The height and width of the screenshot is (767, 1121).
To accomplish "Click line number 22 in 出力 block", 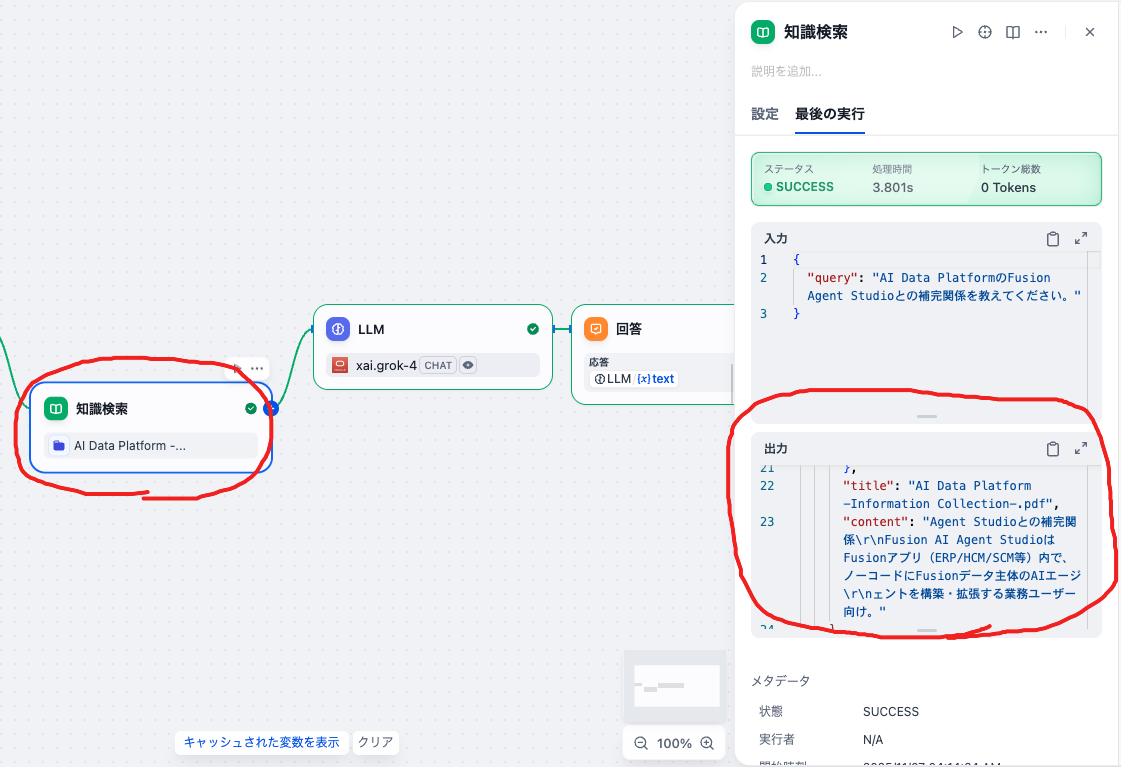I will click(767, 486).
